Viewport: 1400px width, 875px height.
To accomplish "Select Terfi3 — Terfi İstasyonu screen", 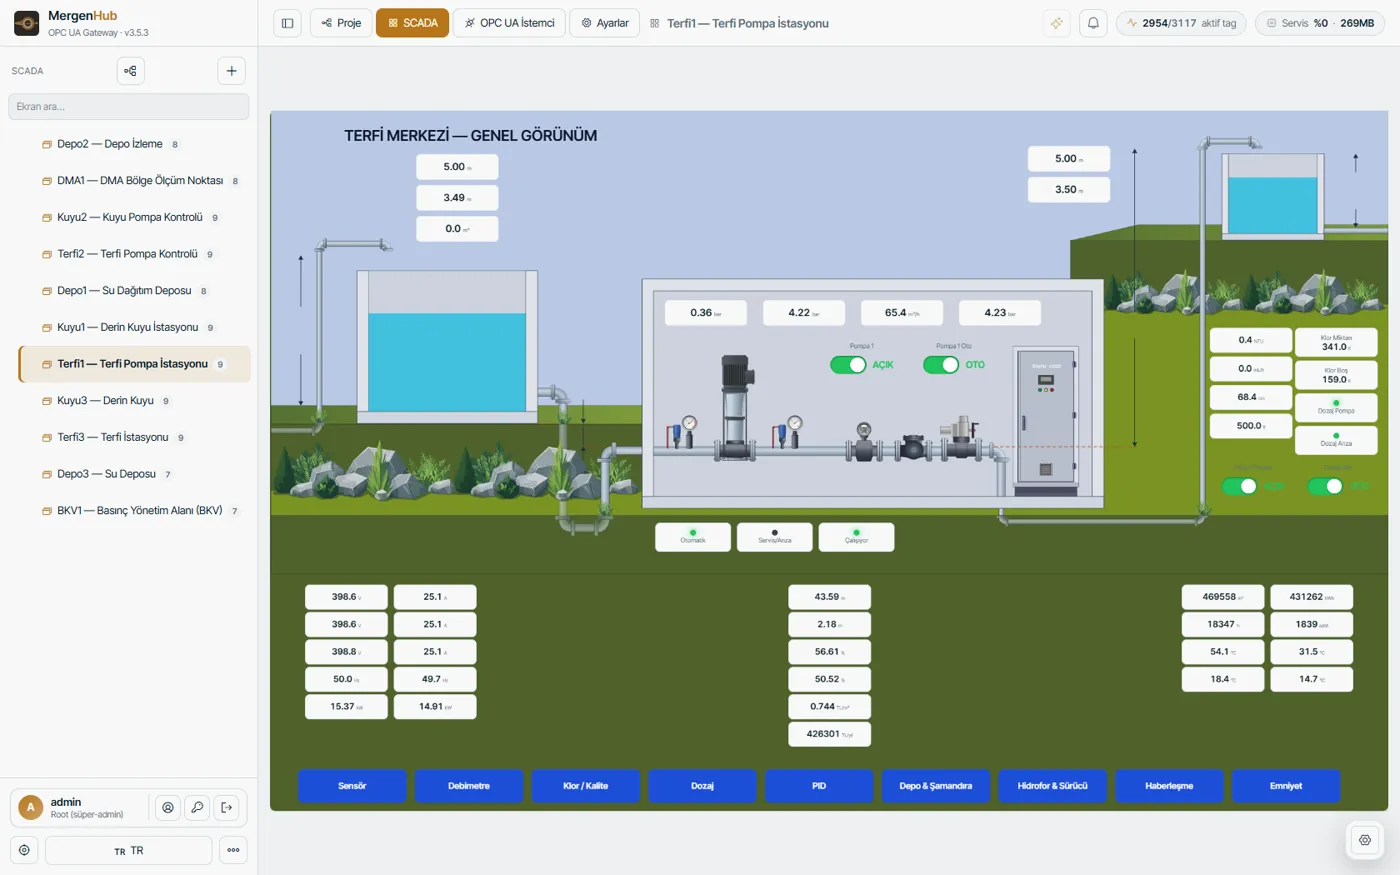I will coord(134,437).
